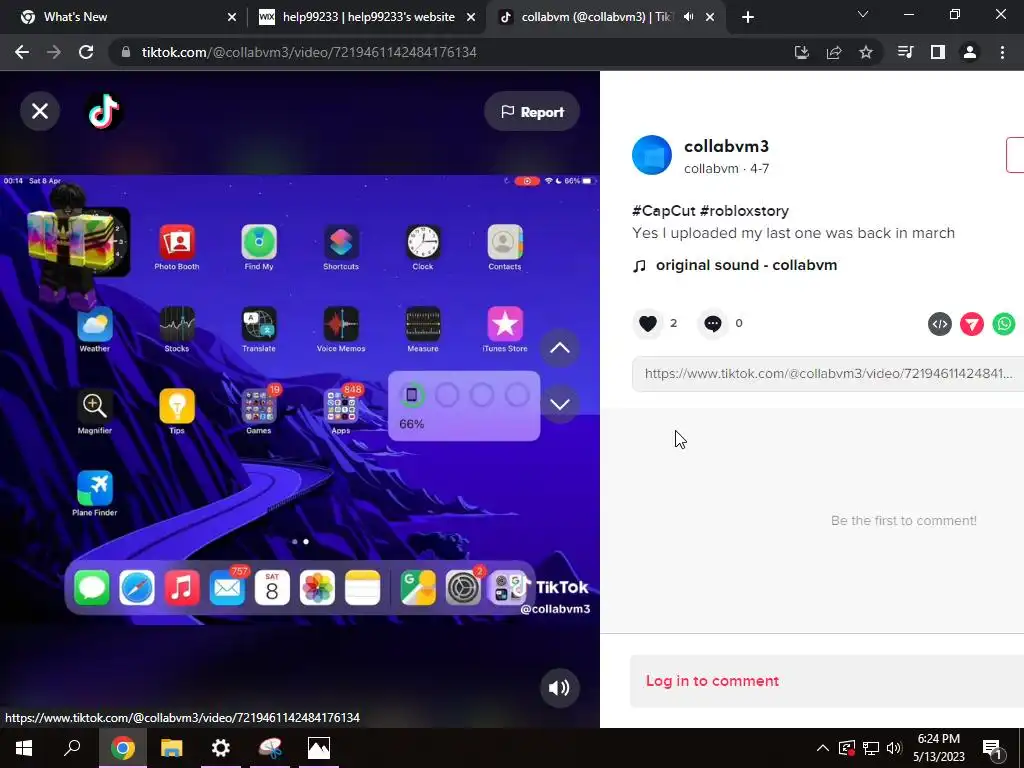Share this page icon in address bar
This screenshot has height=768, width=1024.
pos(833,52)
